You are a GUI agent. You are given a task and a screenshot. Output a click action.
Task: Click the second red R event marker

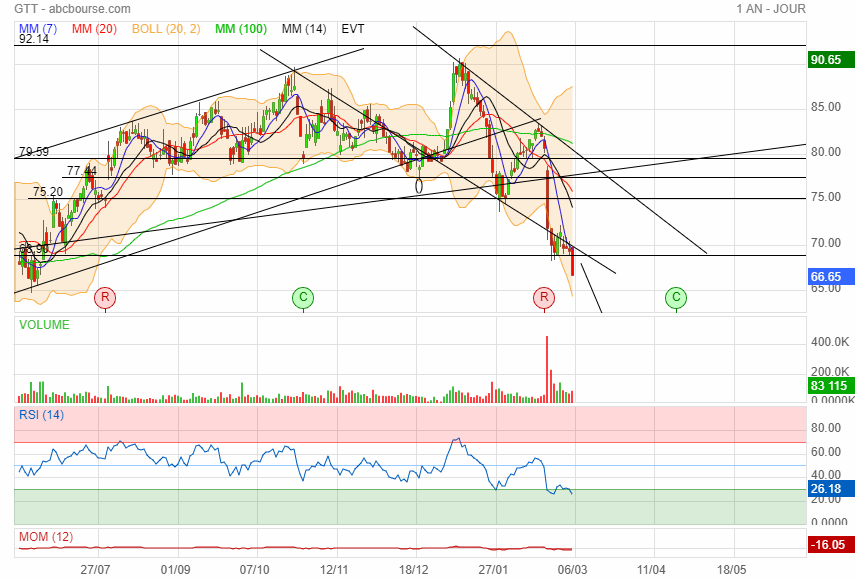[x=544, y=298]
